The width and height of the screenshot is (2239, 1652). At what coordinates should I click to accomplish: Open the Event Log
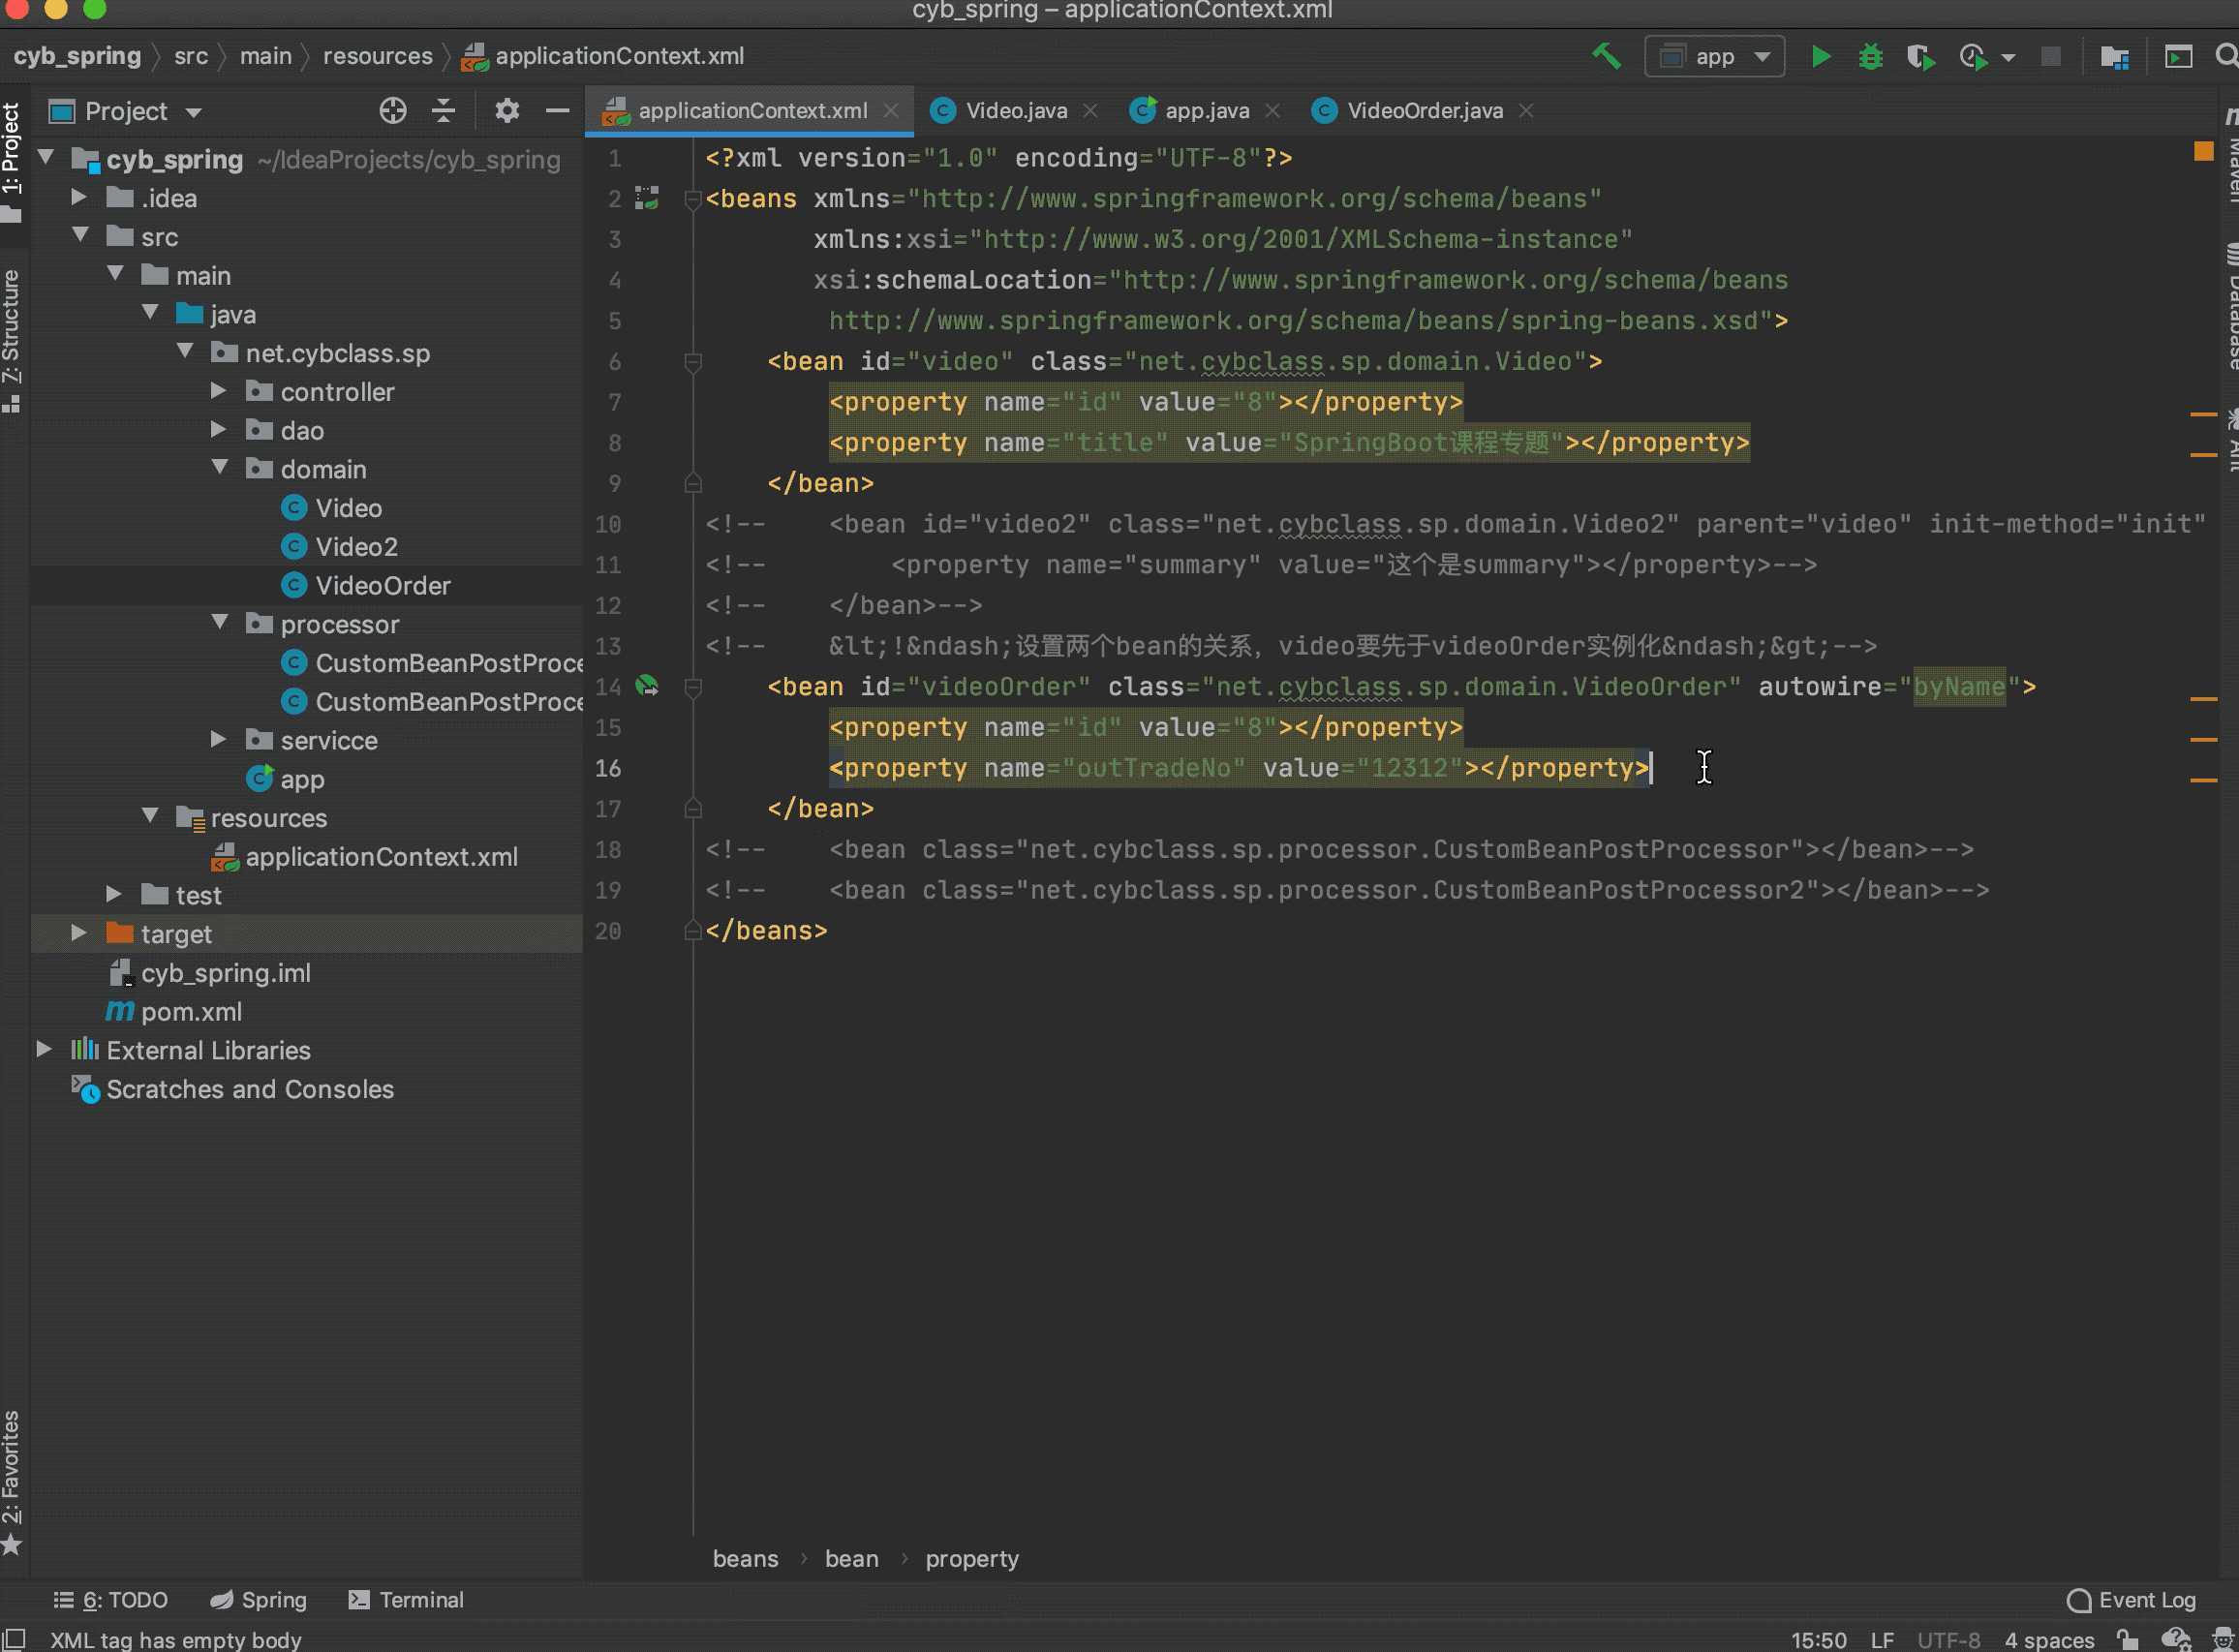[2131, 1601]
